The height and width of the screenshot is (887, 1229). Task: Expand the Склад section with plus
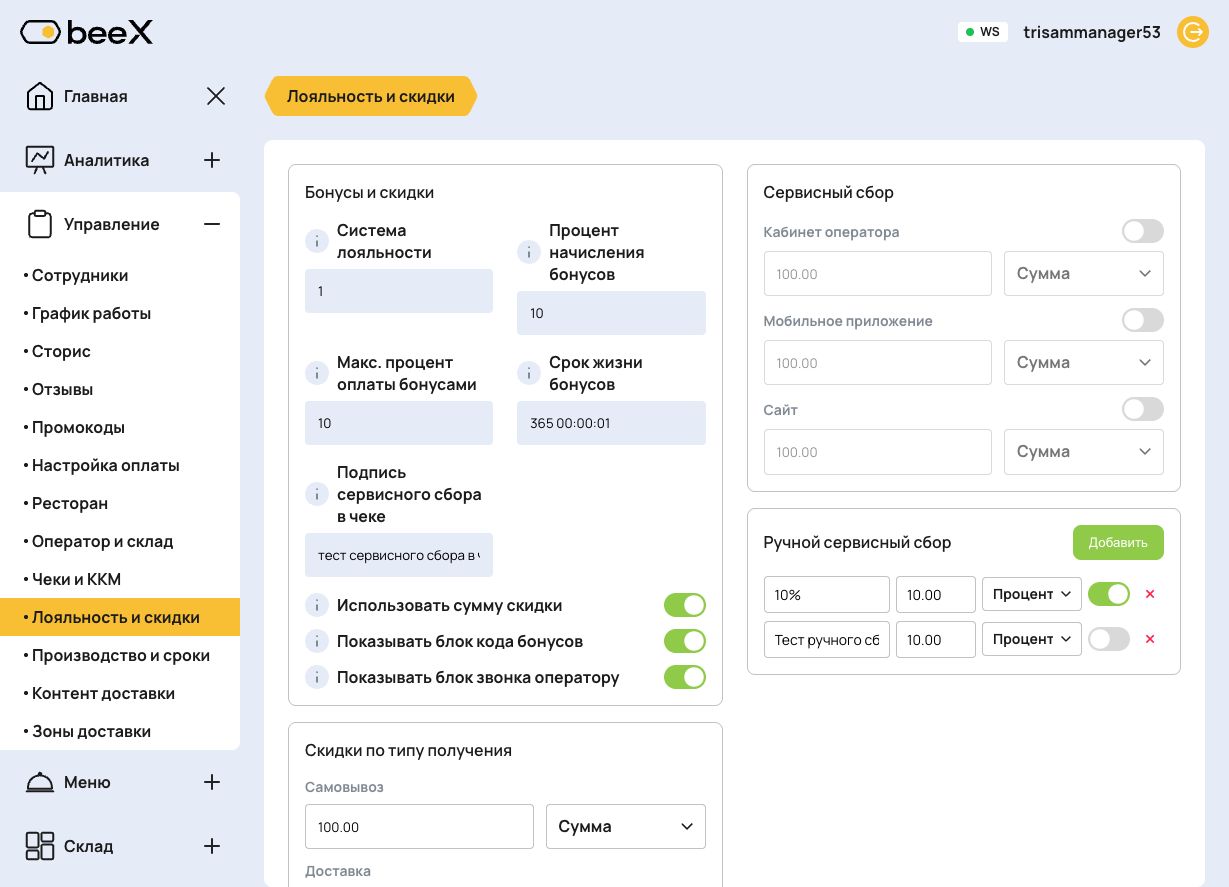[x=212, y=846]
